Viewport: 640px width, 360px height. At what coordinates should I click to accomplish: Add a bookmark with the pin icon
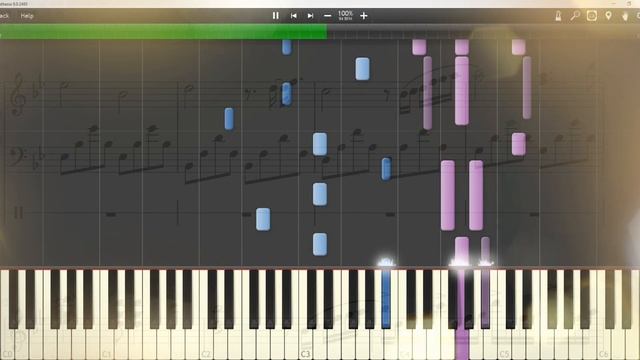(609, 16)
